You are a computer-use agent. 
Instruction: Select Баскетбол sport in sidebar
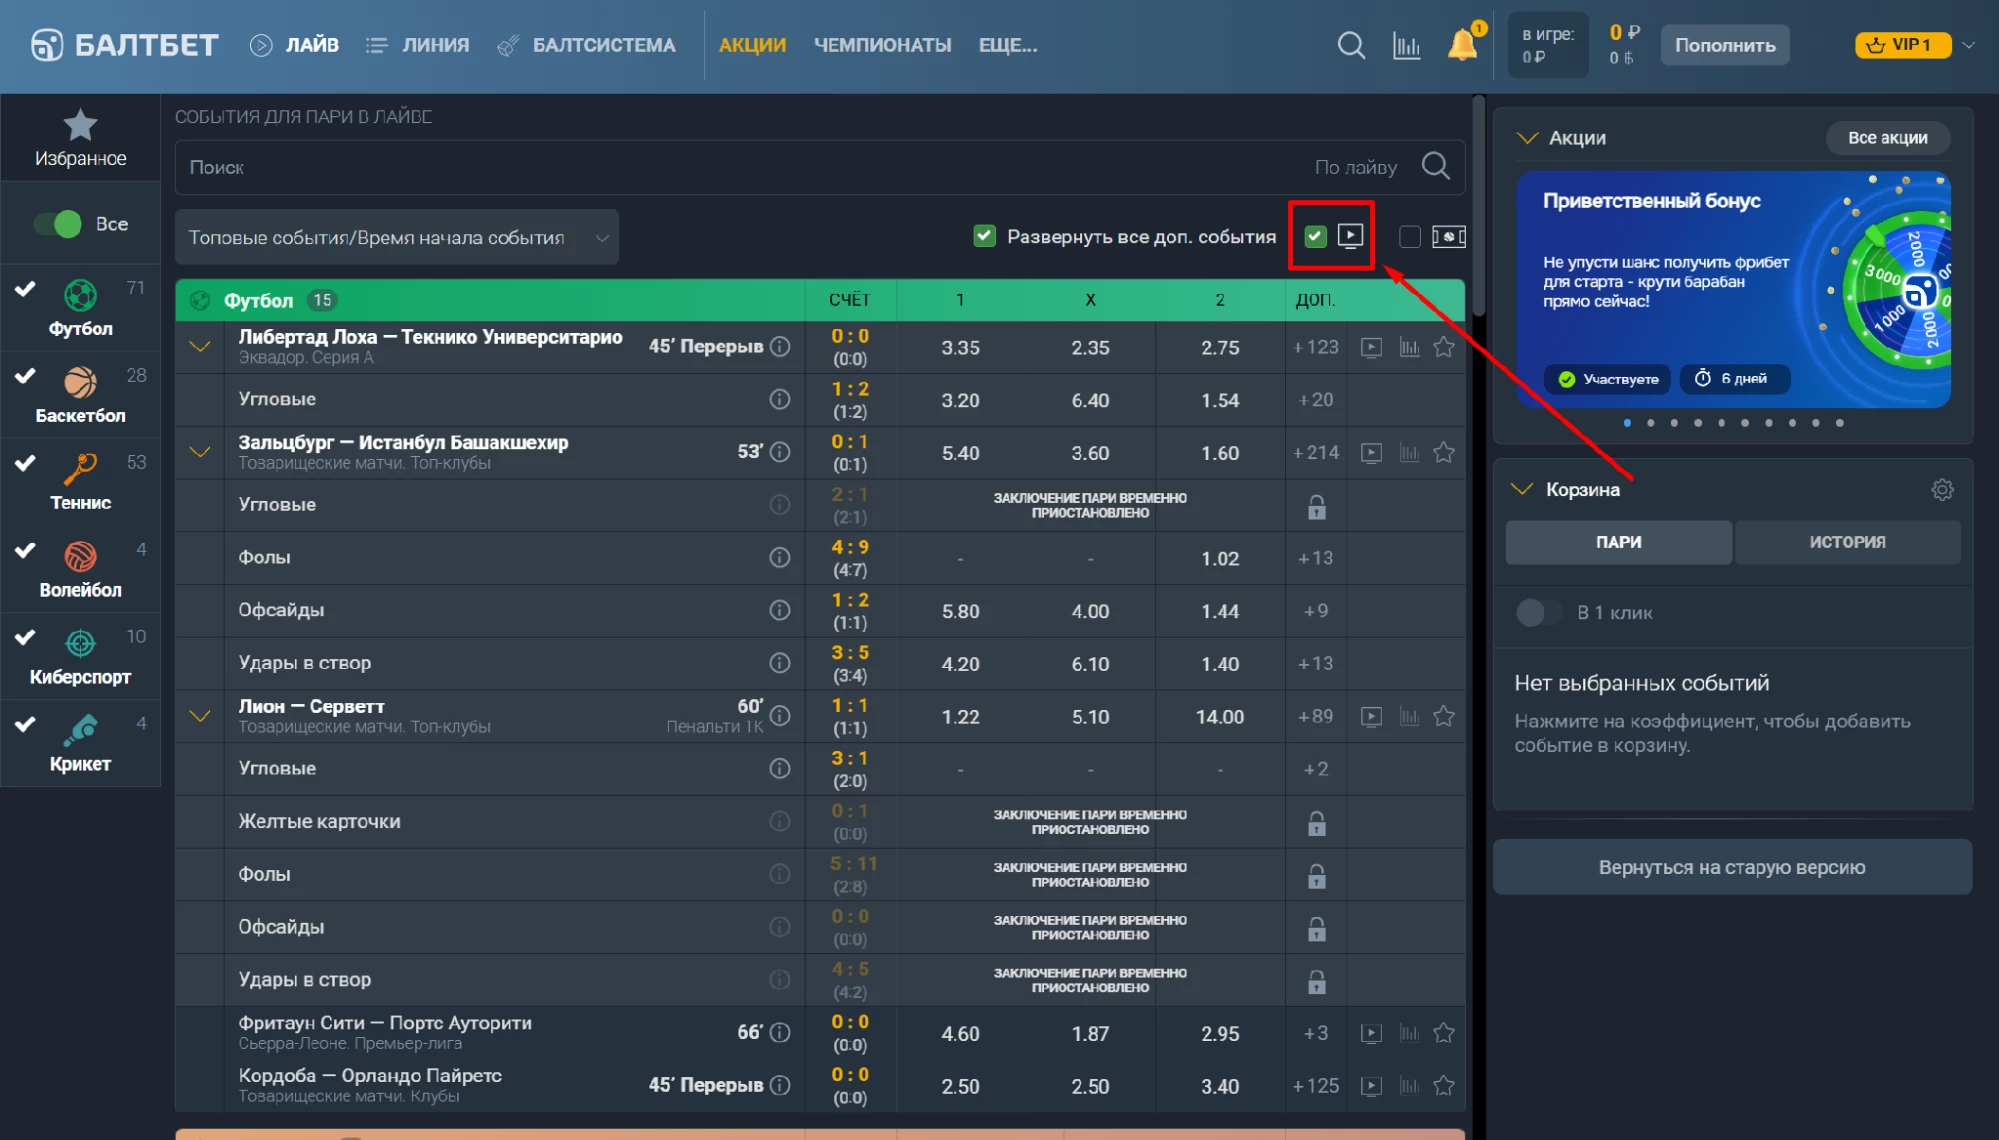click(80, 394)
